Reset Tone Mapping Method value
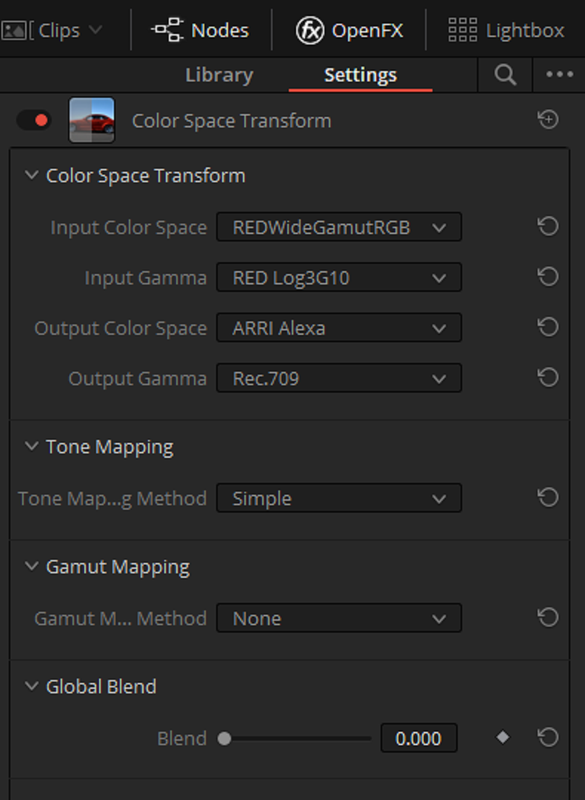 [548, 497]
